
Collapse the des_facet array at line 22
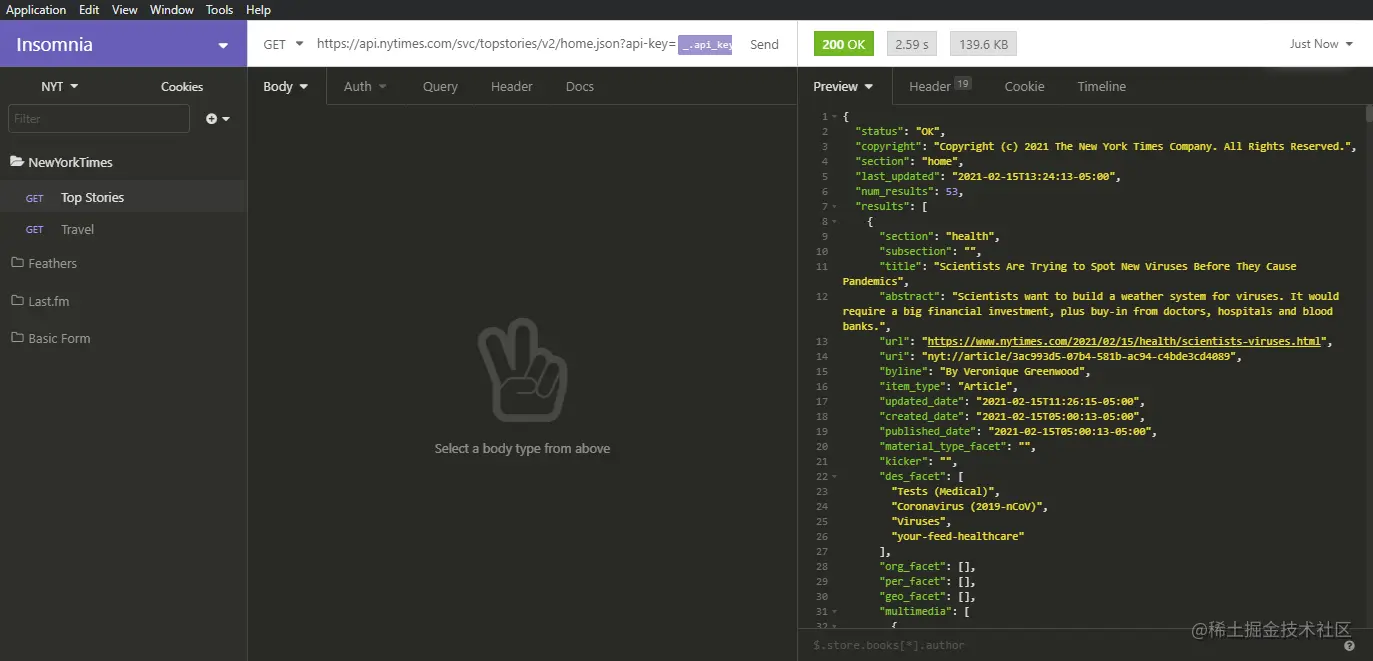(834, 476)
